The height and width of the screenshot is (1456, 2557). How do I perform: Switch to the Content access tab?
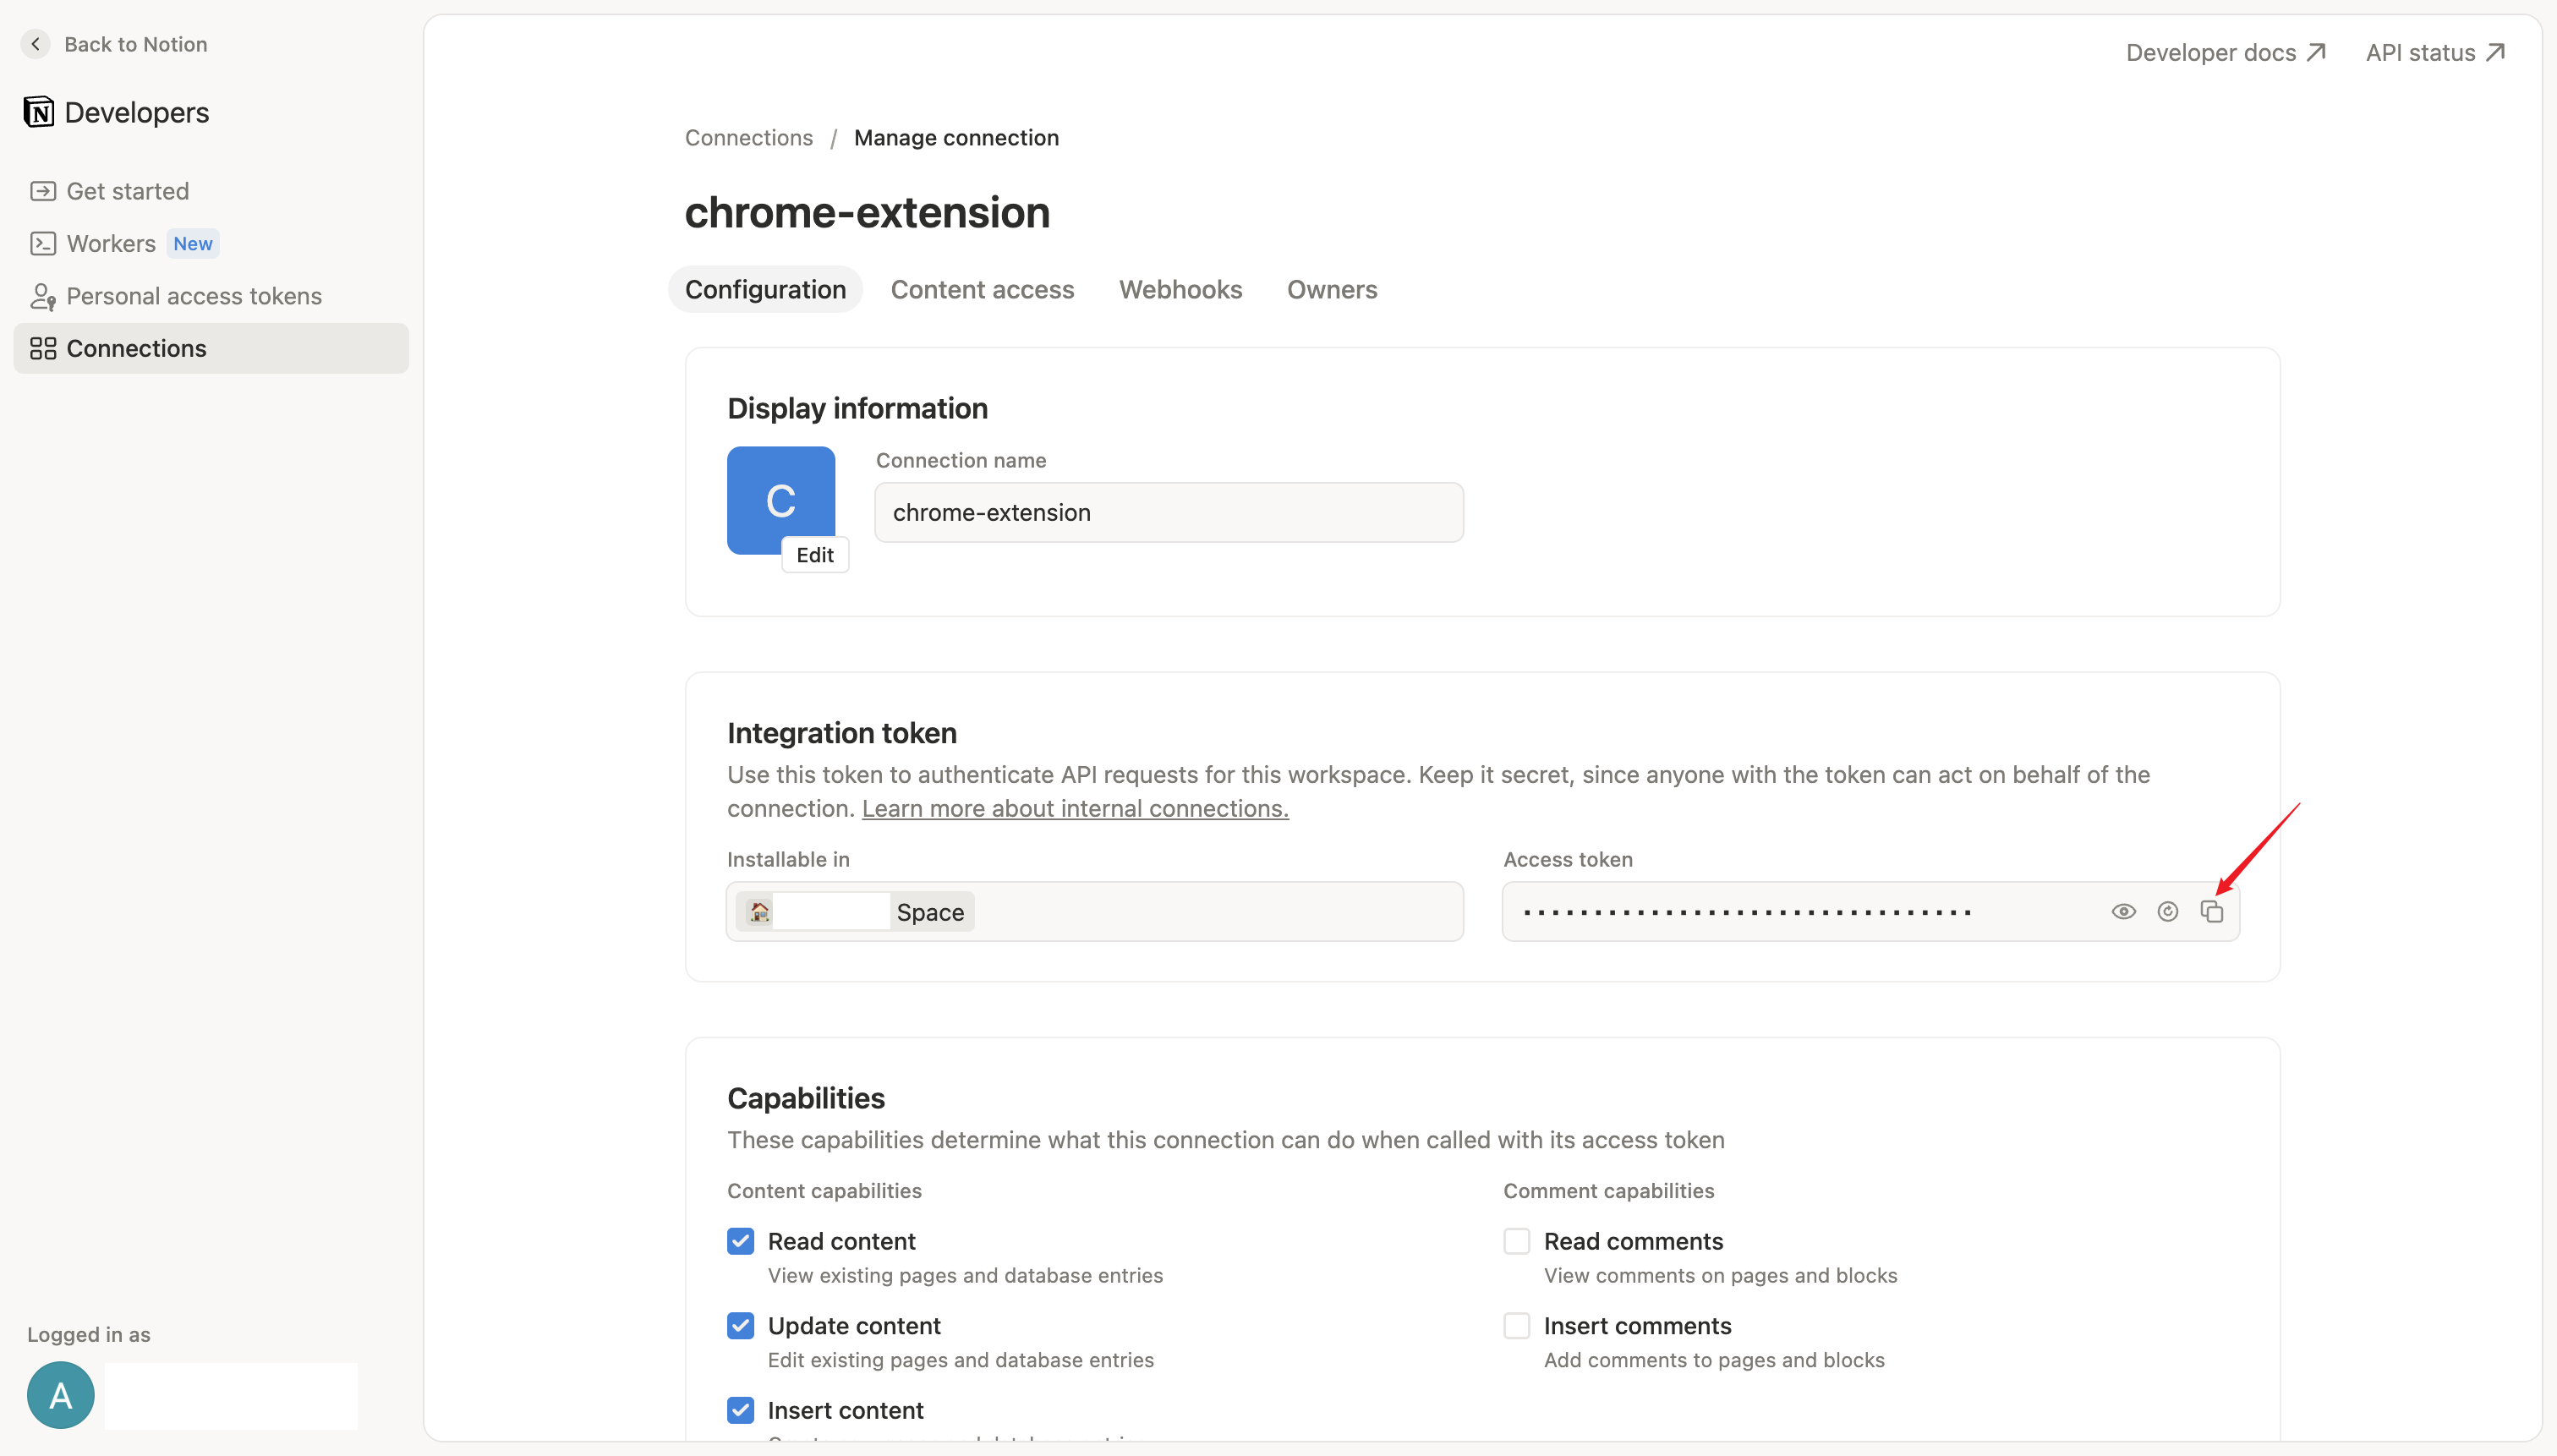tap(982, 289)
